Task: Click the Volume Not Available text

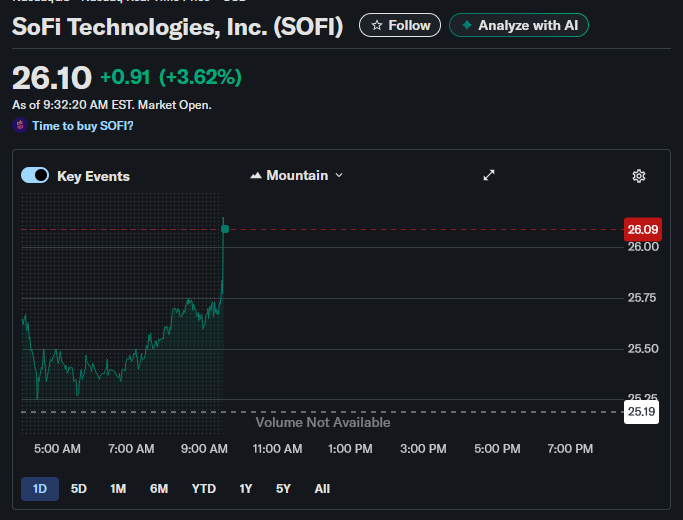Action: coord(323,422)
